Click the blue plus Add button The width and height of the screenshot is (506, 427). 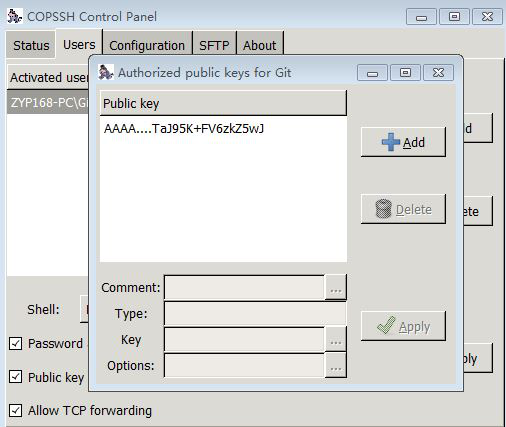point(403,142)
